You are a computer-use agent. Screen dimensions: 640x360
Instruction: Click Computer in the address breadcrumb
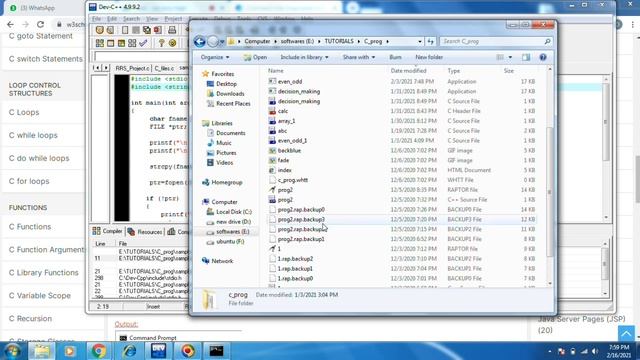point(257,41)
